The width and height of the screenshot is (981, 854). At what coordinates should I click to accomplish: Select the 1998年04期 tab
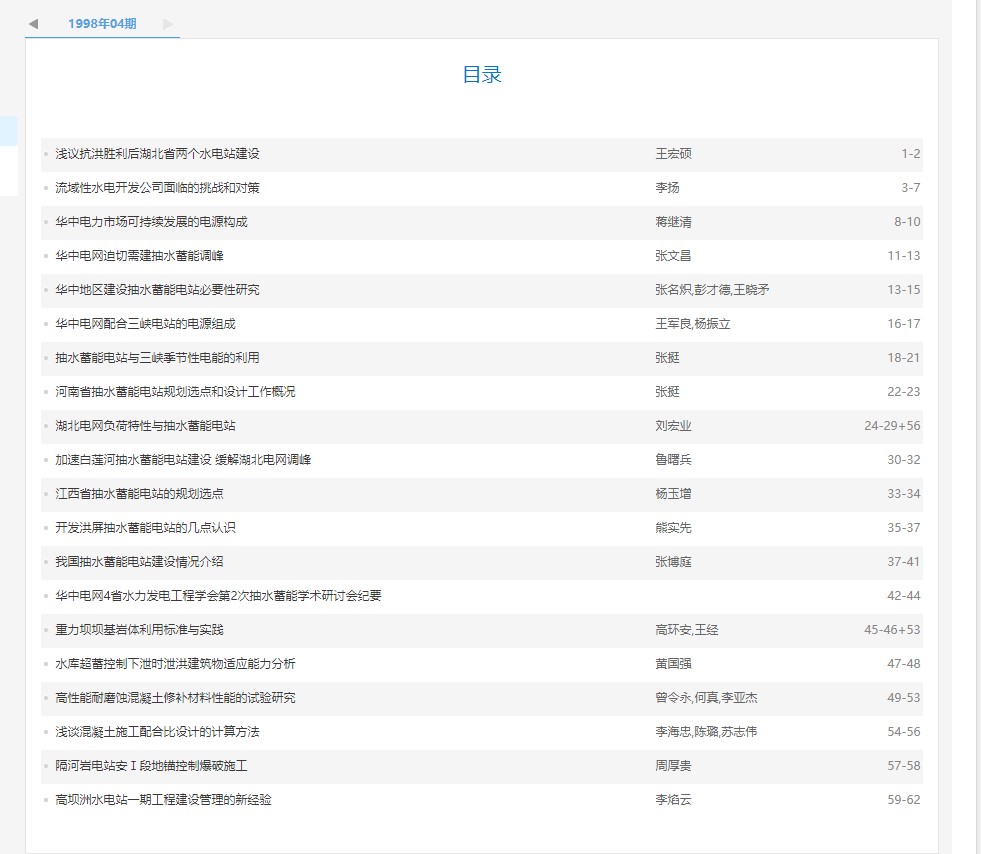point(102,24)
